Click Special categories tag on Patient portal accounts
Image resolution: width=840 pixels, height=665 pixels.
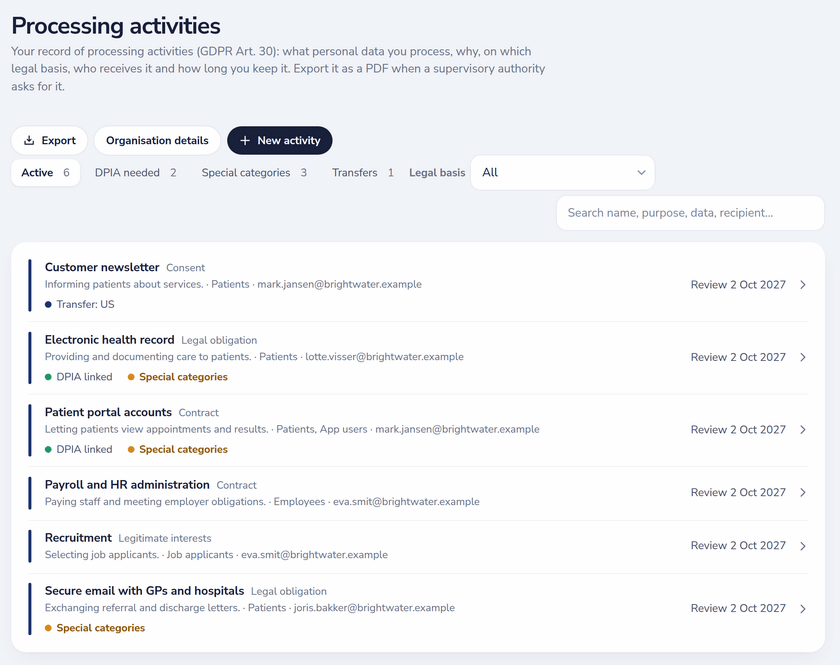178,449
